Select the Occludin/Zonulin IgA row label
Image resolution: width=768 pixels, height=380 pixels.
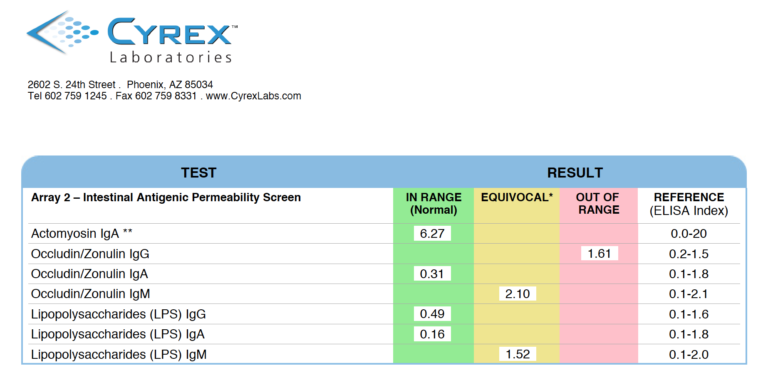[x=90, y=274]
